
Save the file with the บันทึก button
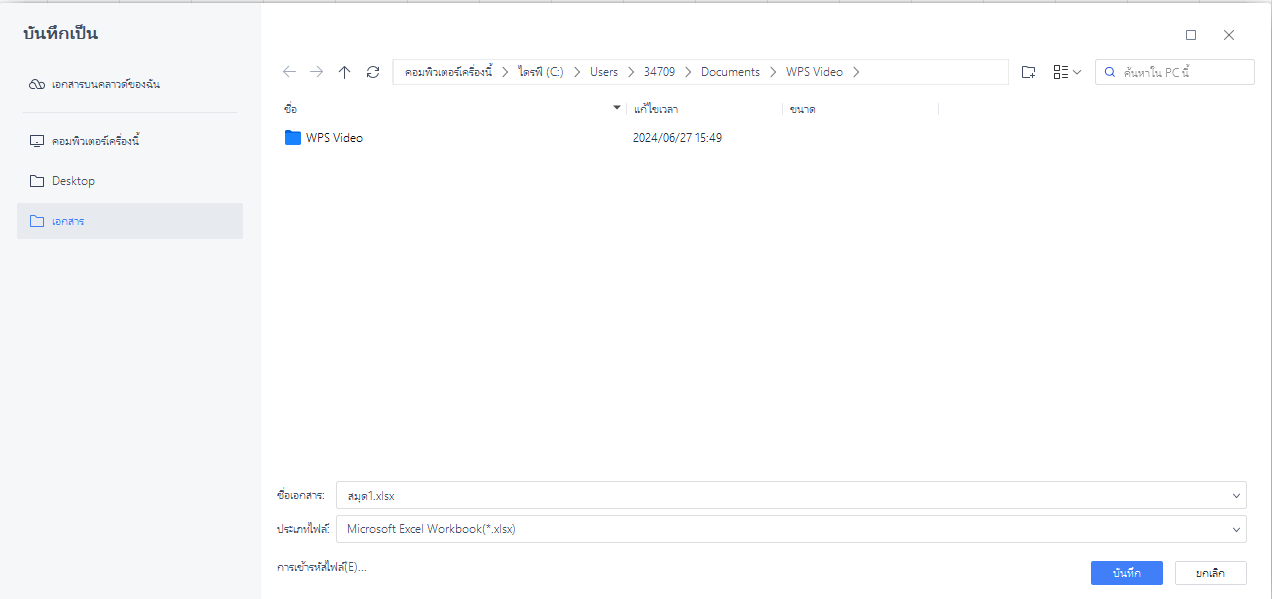pos(1126,572)
